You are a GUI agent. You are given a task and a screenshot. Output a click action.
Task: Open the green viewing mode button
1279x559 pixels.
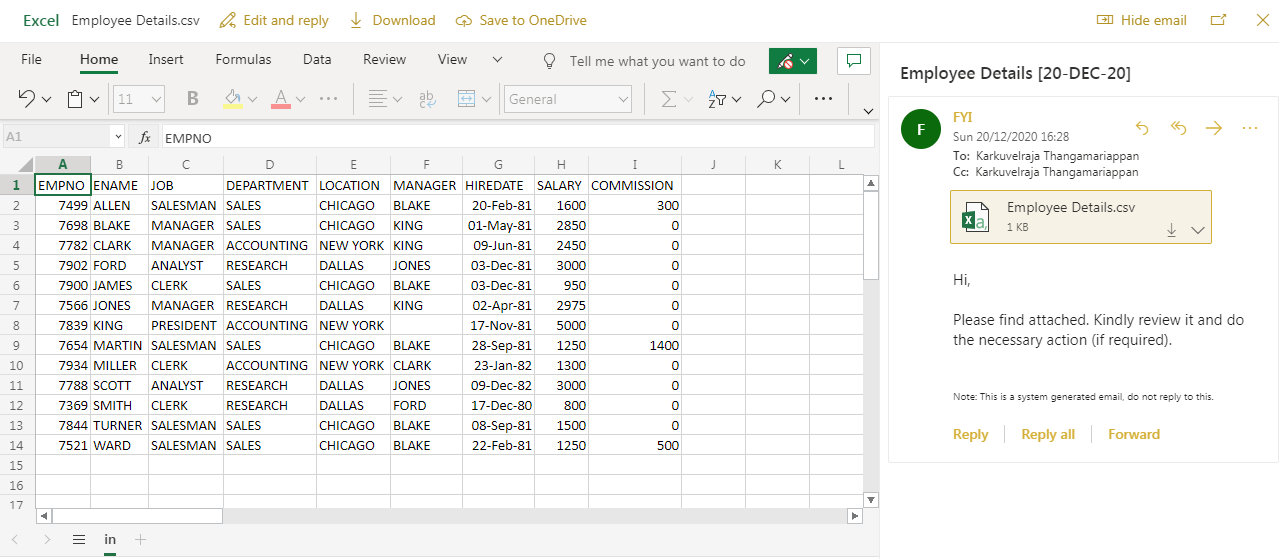coord(793,61)
